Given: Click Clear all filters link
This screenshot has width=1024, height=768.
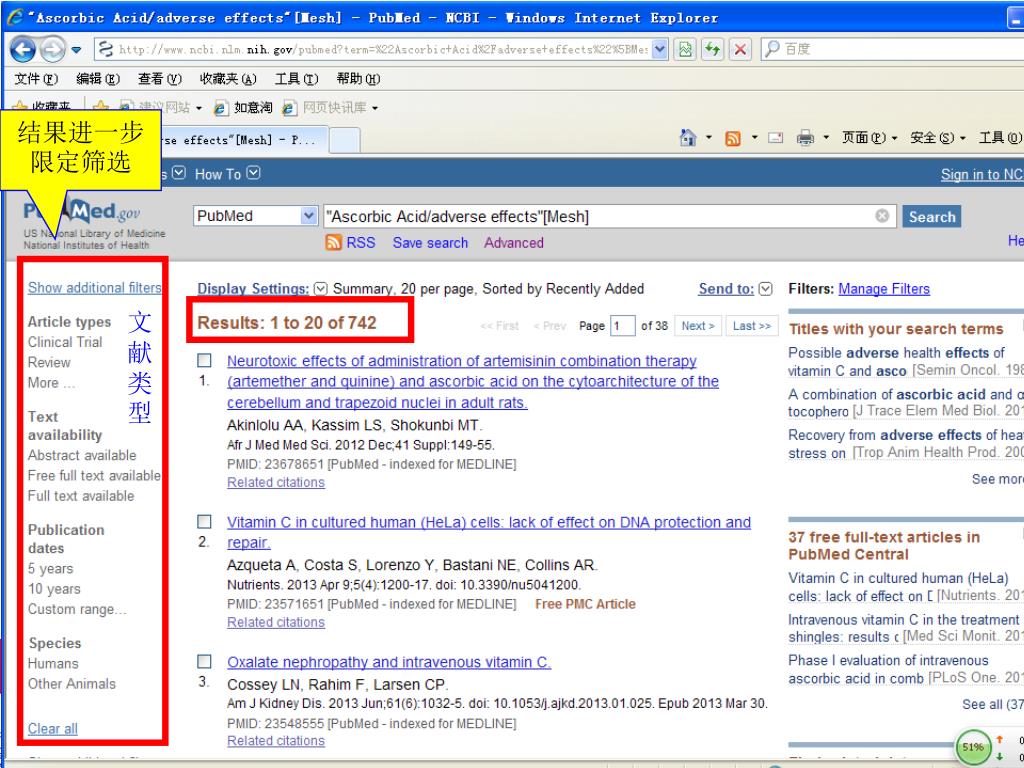Looking at the screenshot, I should 52,729.
